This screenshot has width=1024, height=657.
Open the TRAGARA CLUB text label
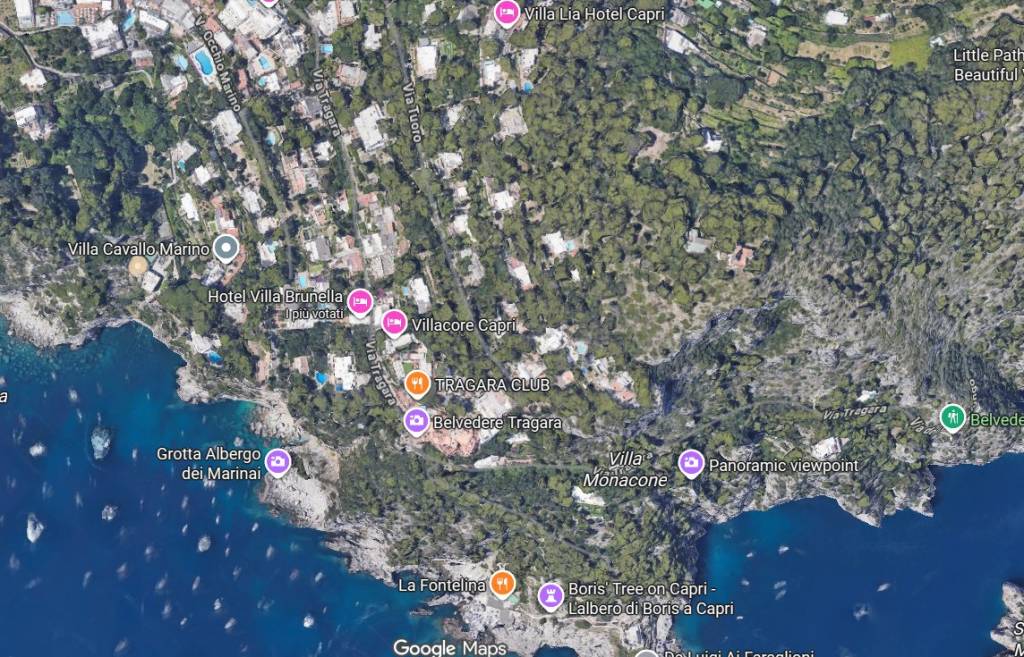(492, 385)
